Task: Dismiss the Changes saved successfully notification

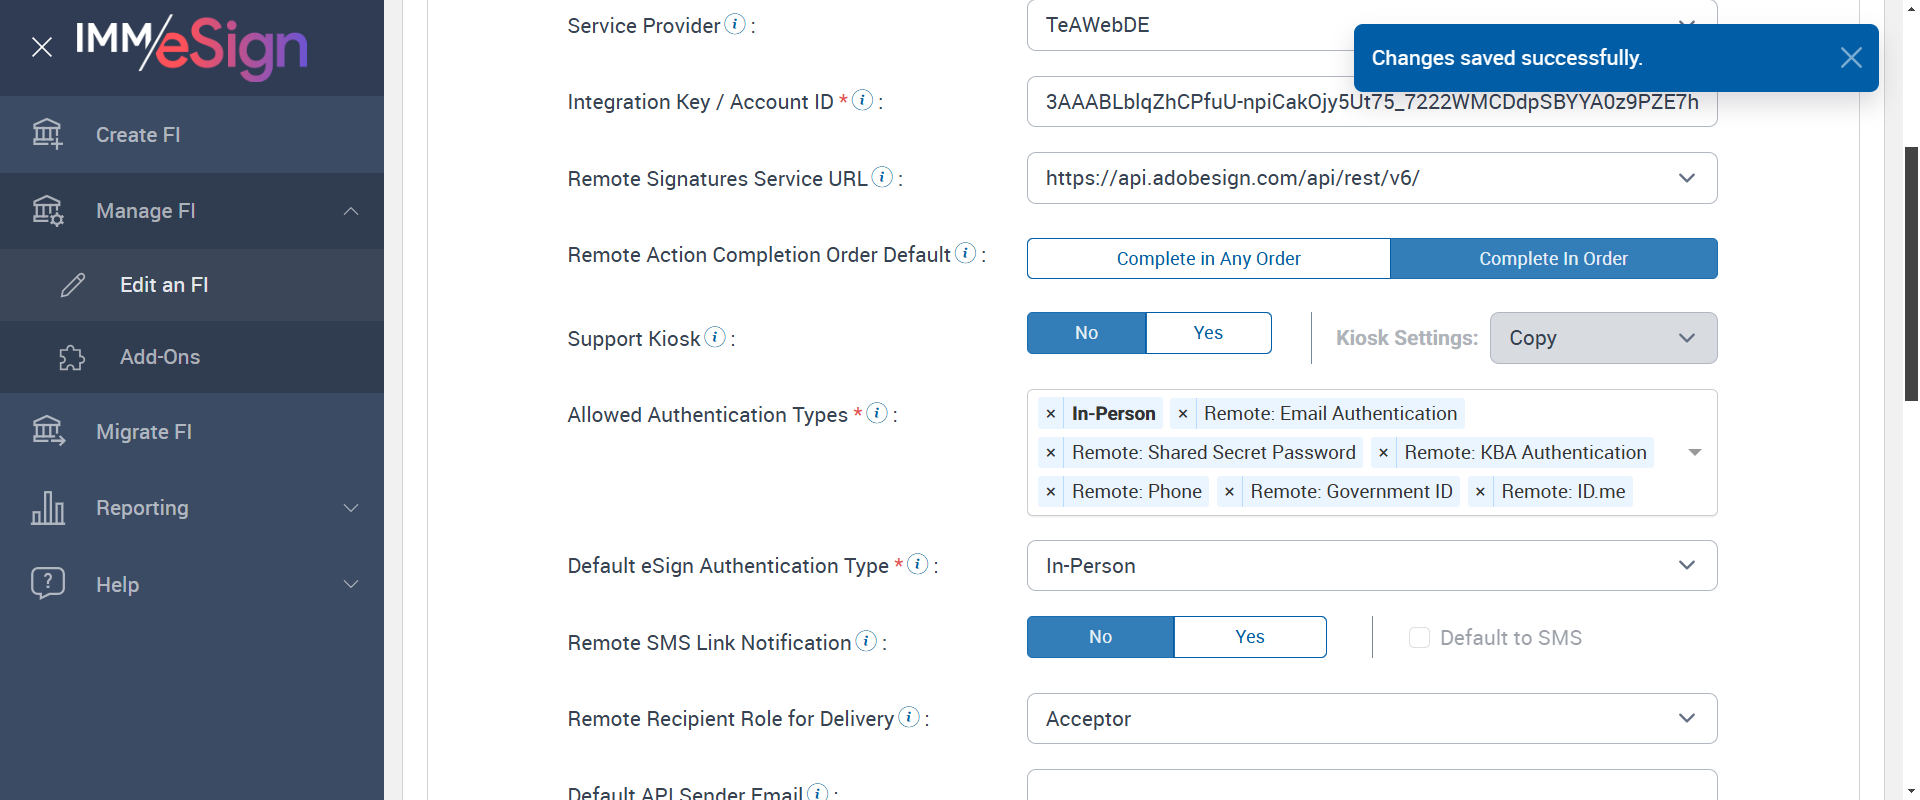Action: tap(1850, 58)
